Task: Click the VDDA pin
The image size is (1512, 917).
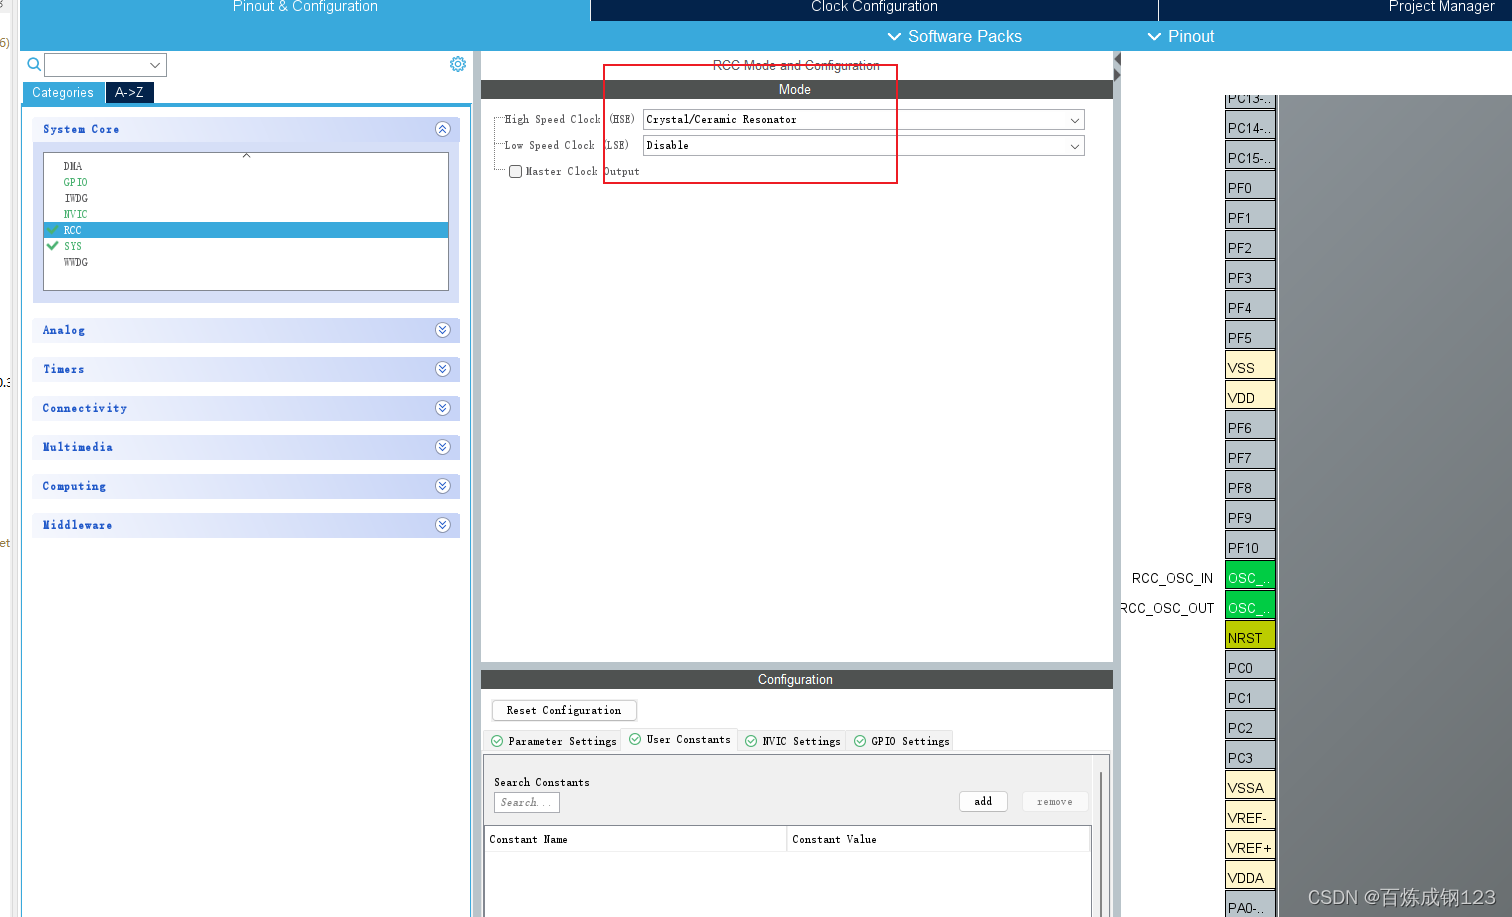Action: click(x=1250, y=877)
